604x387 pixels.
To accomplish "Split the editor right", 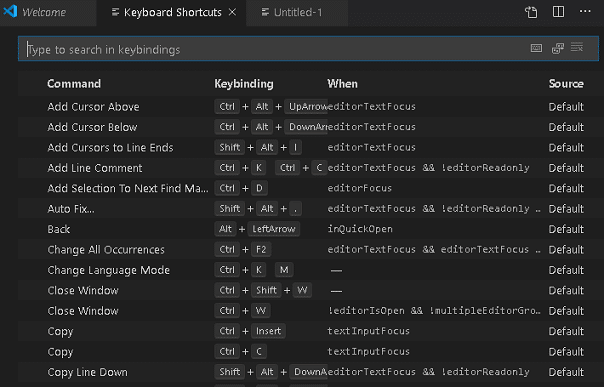I will [558, 12].
